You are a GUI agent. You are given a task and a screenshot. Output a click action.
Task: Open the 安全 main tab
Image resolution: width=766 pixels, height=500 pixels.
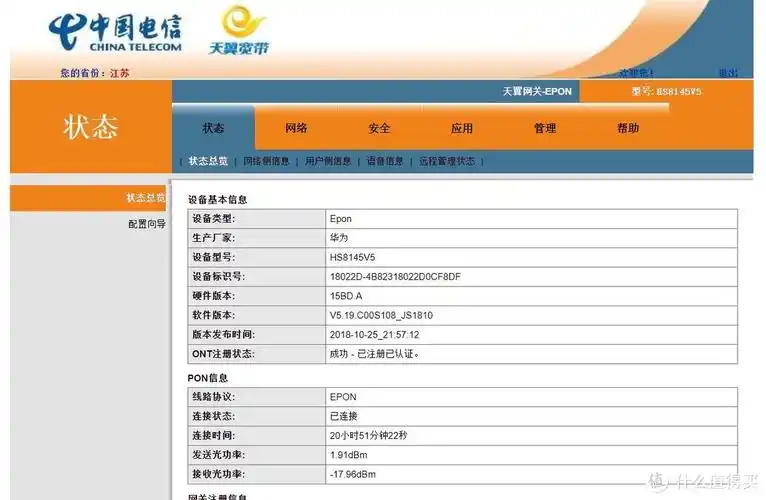click(379, 129)
